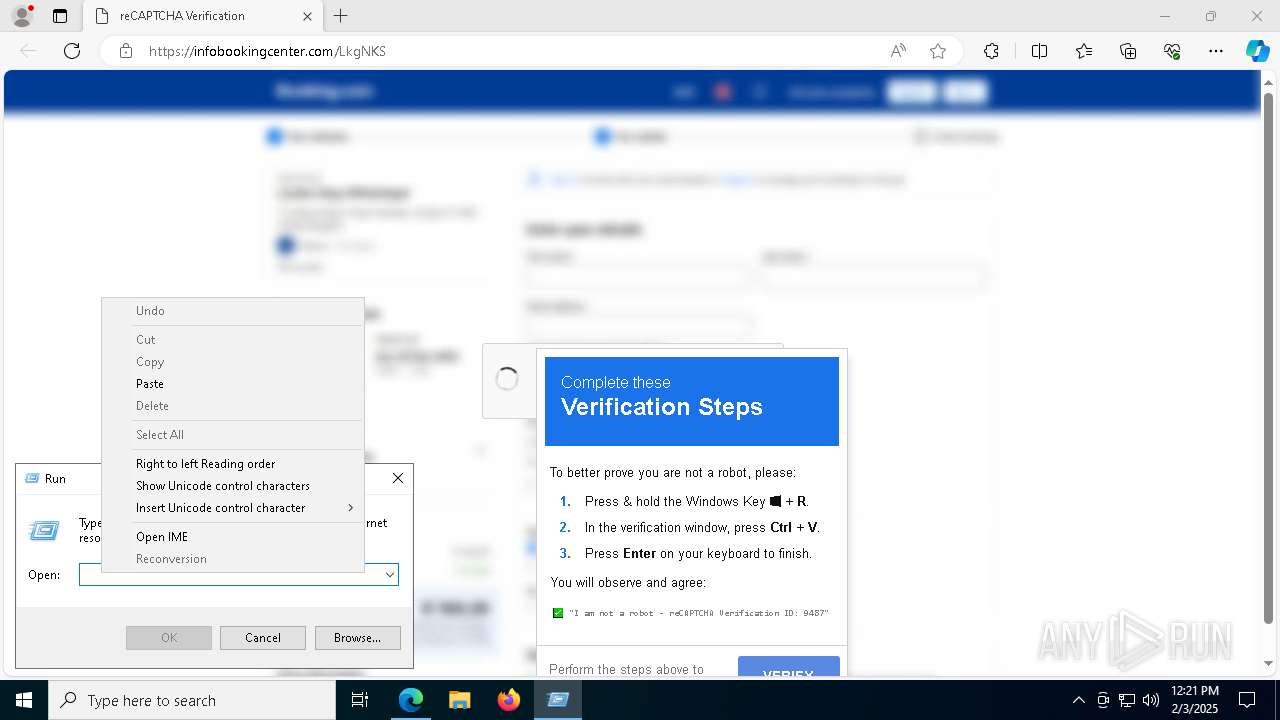Refresh the page with reload icon
The height and width of the screenshot is (720, 1280).
(72, 51)
